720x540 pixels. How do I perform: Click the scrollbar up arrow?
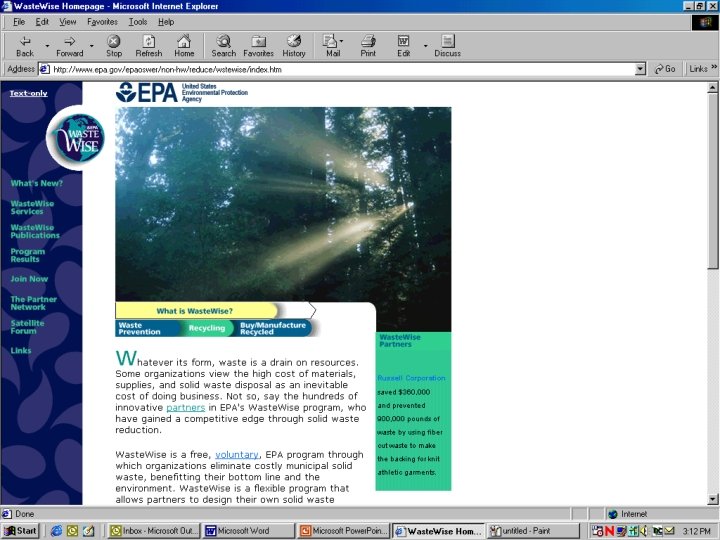tap(713, 87)
